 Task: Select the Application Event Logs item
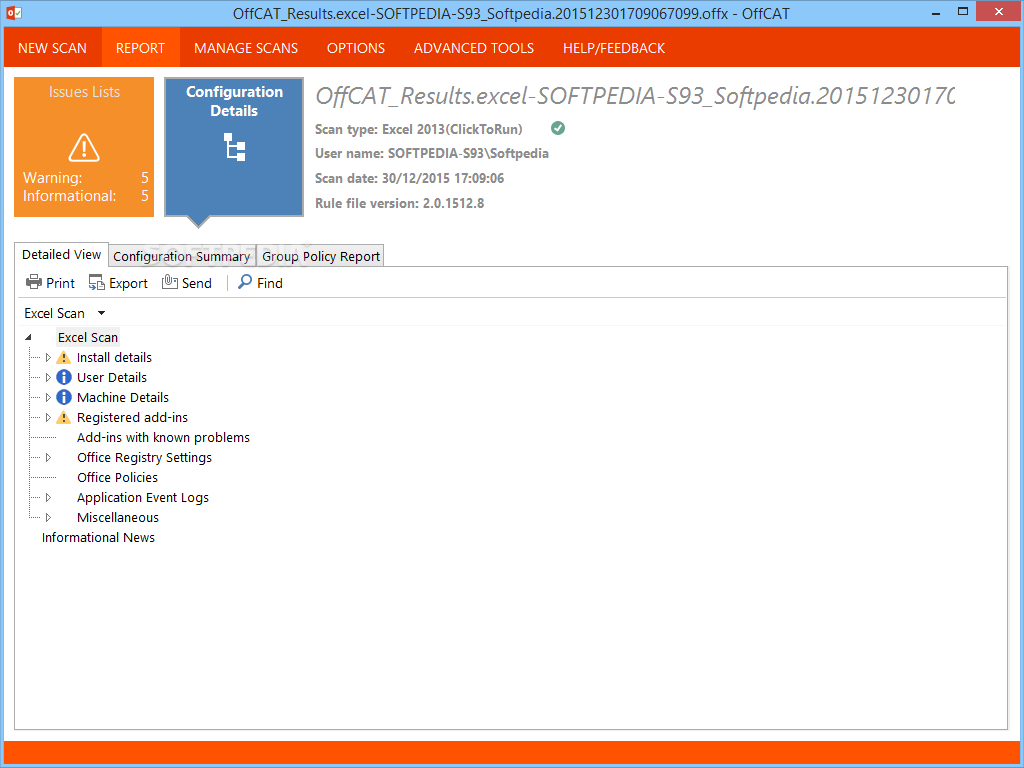pyautogui.click(x=143, y=498)
